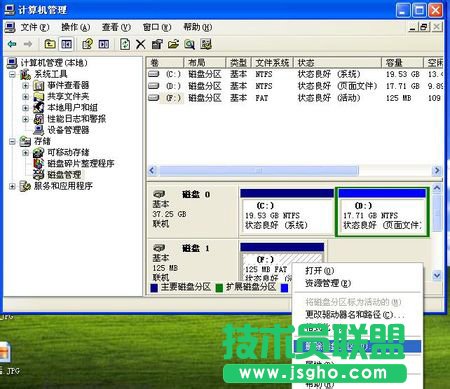Click the Help toolbar icon after Properties

click(104, 44)
